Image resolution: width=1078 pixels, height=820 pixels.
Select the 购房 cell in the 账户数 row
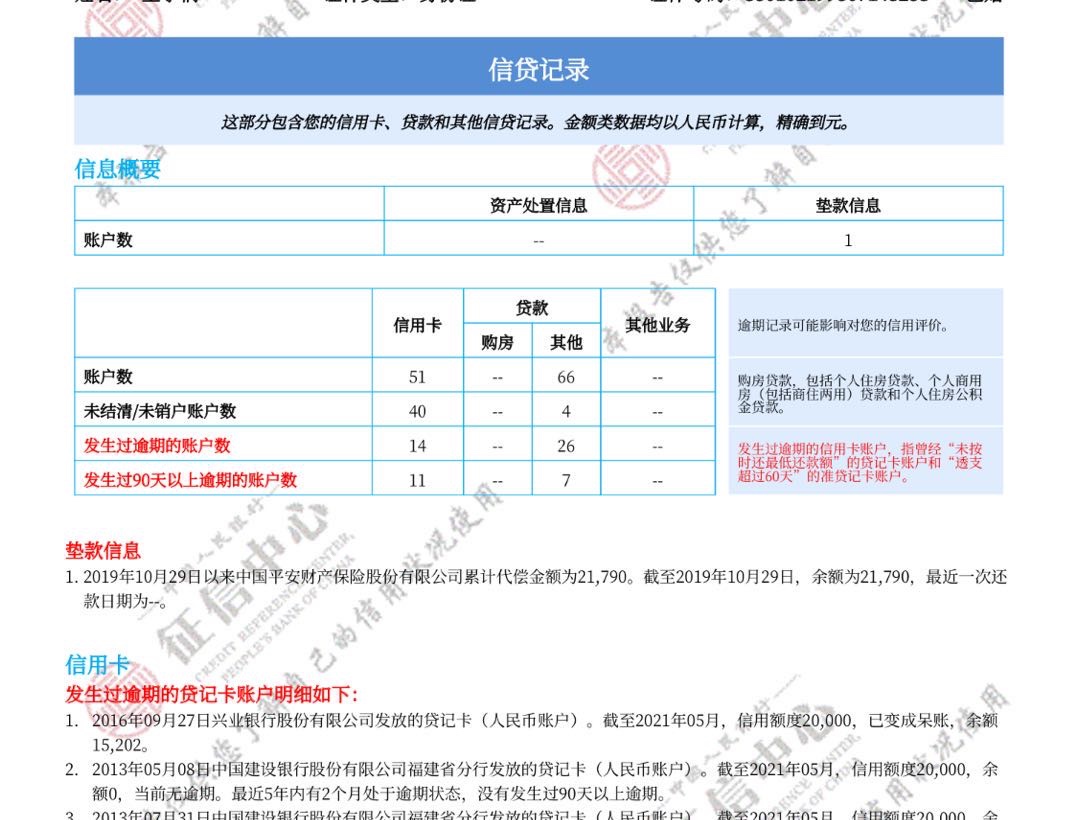pyautogui.click(x=498, y=377)
